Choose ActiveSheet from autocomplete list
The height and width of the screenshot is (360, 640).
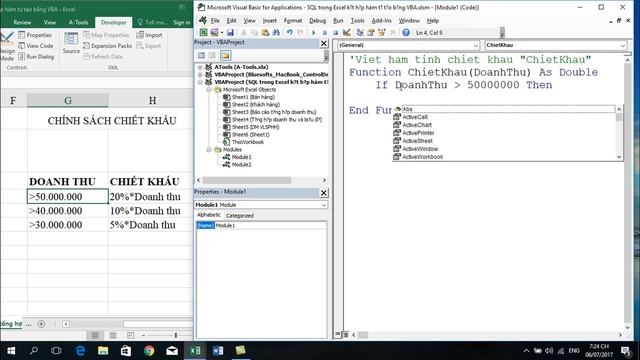click(x=417, y=141)
